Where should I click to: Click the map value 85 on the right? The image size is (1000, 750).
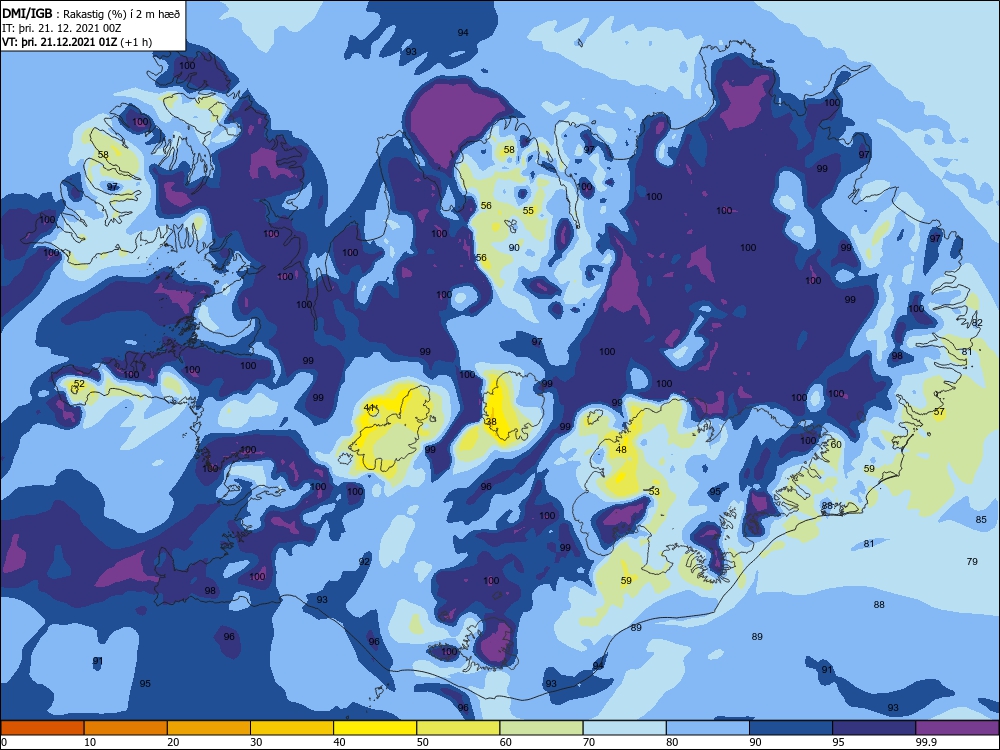981,519
